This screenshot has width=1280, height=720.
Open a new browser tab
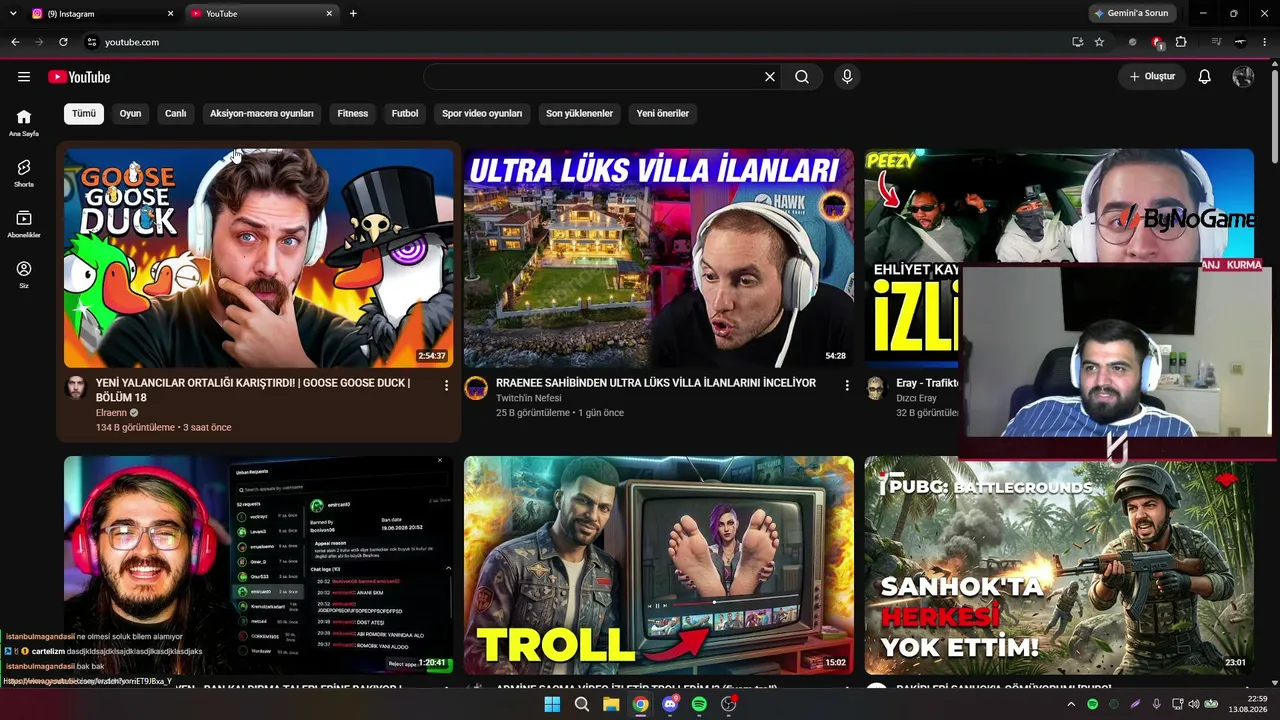tap(353, 14)
